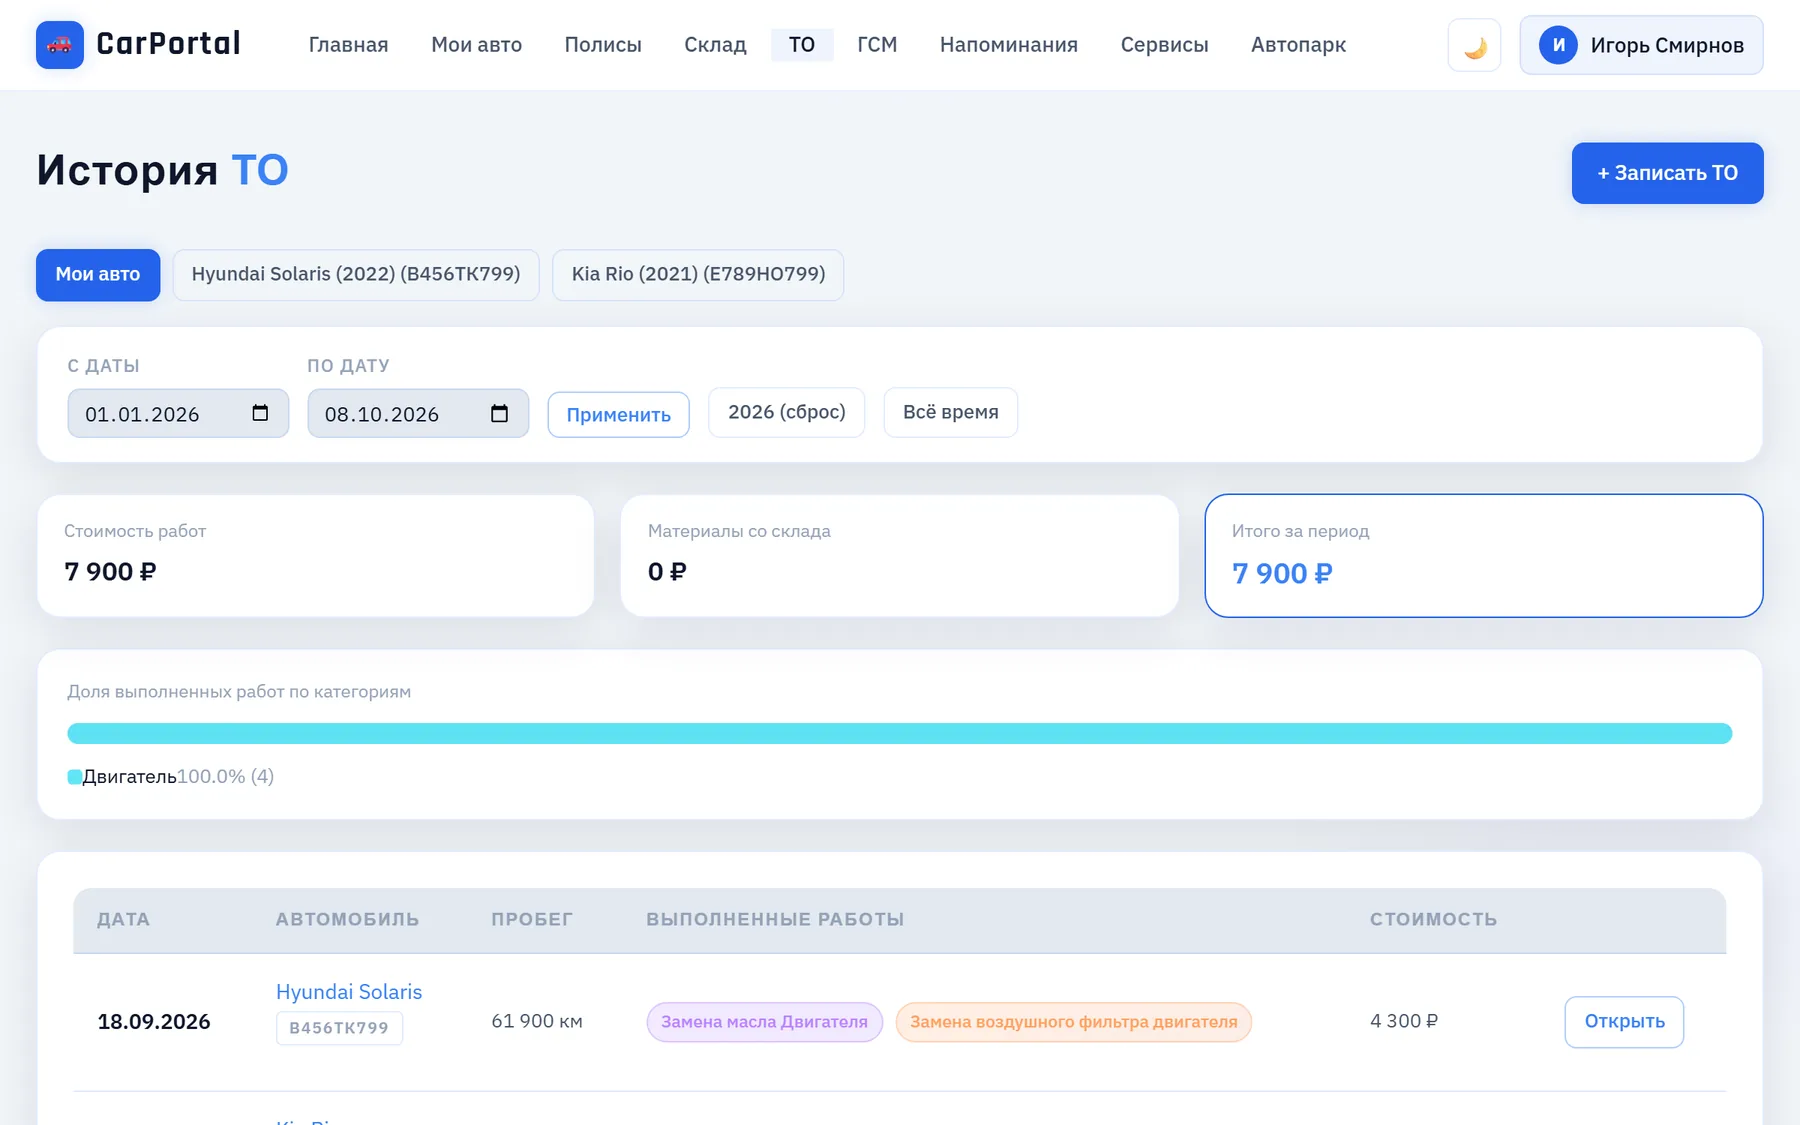Screen dimensions: 1800x1125
Task: Click the start date field 01.01.2026
Action: [178, 413]
